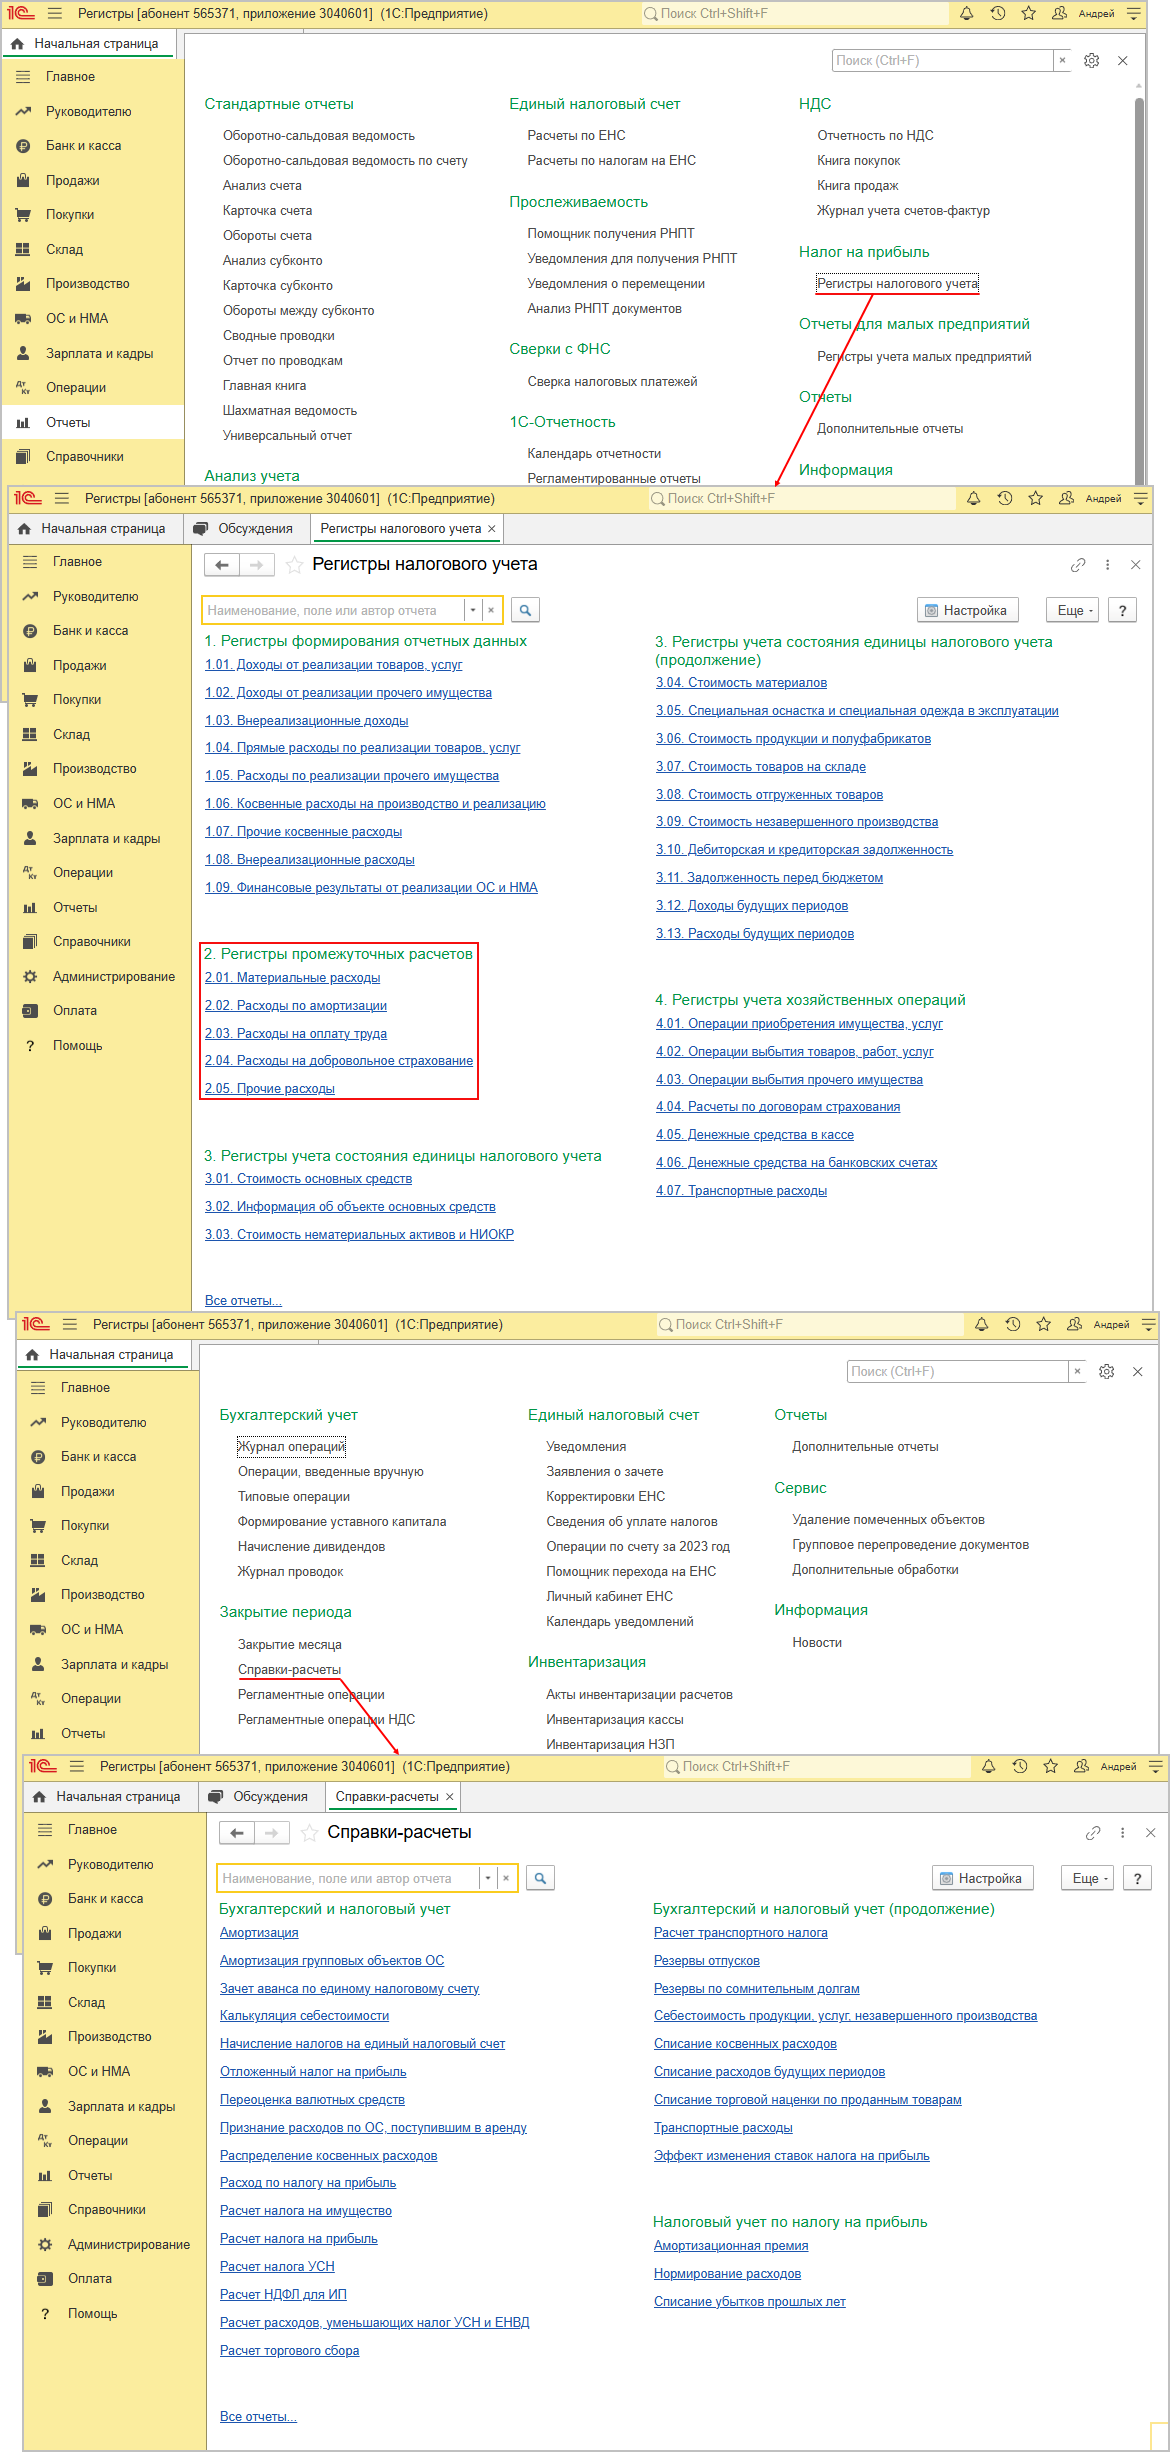This screenshot has width=1170, height=2452.
Task: Click Настройка button in Регистры налогового учета
Action: point(966,610)
